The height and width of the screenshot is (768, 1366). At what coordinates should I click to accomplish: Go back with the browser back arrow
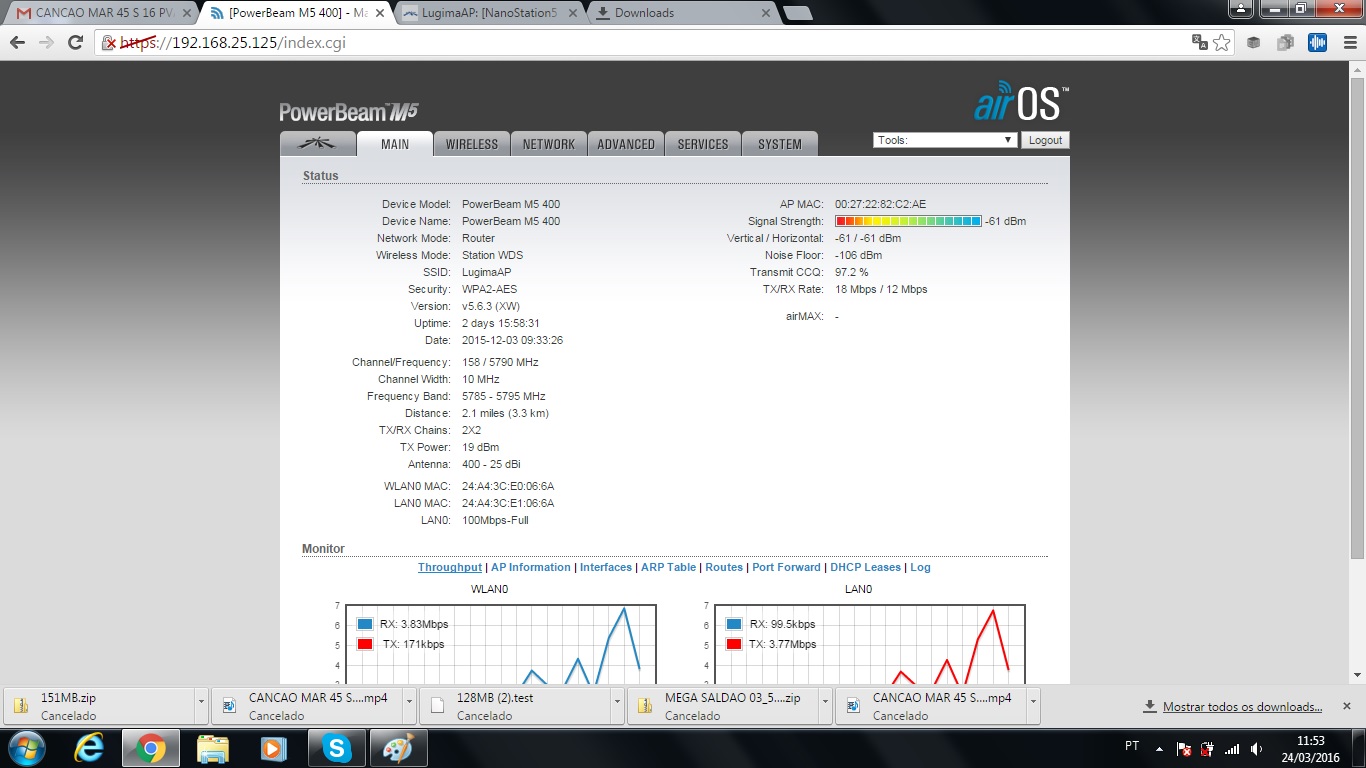click(x=17, y=43)
